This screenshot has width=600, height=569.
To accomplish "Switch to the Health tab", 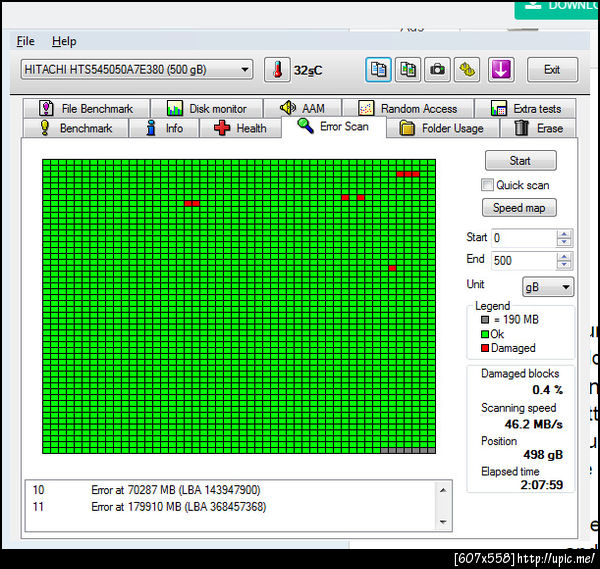I will (240, 128).
